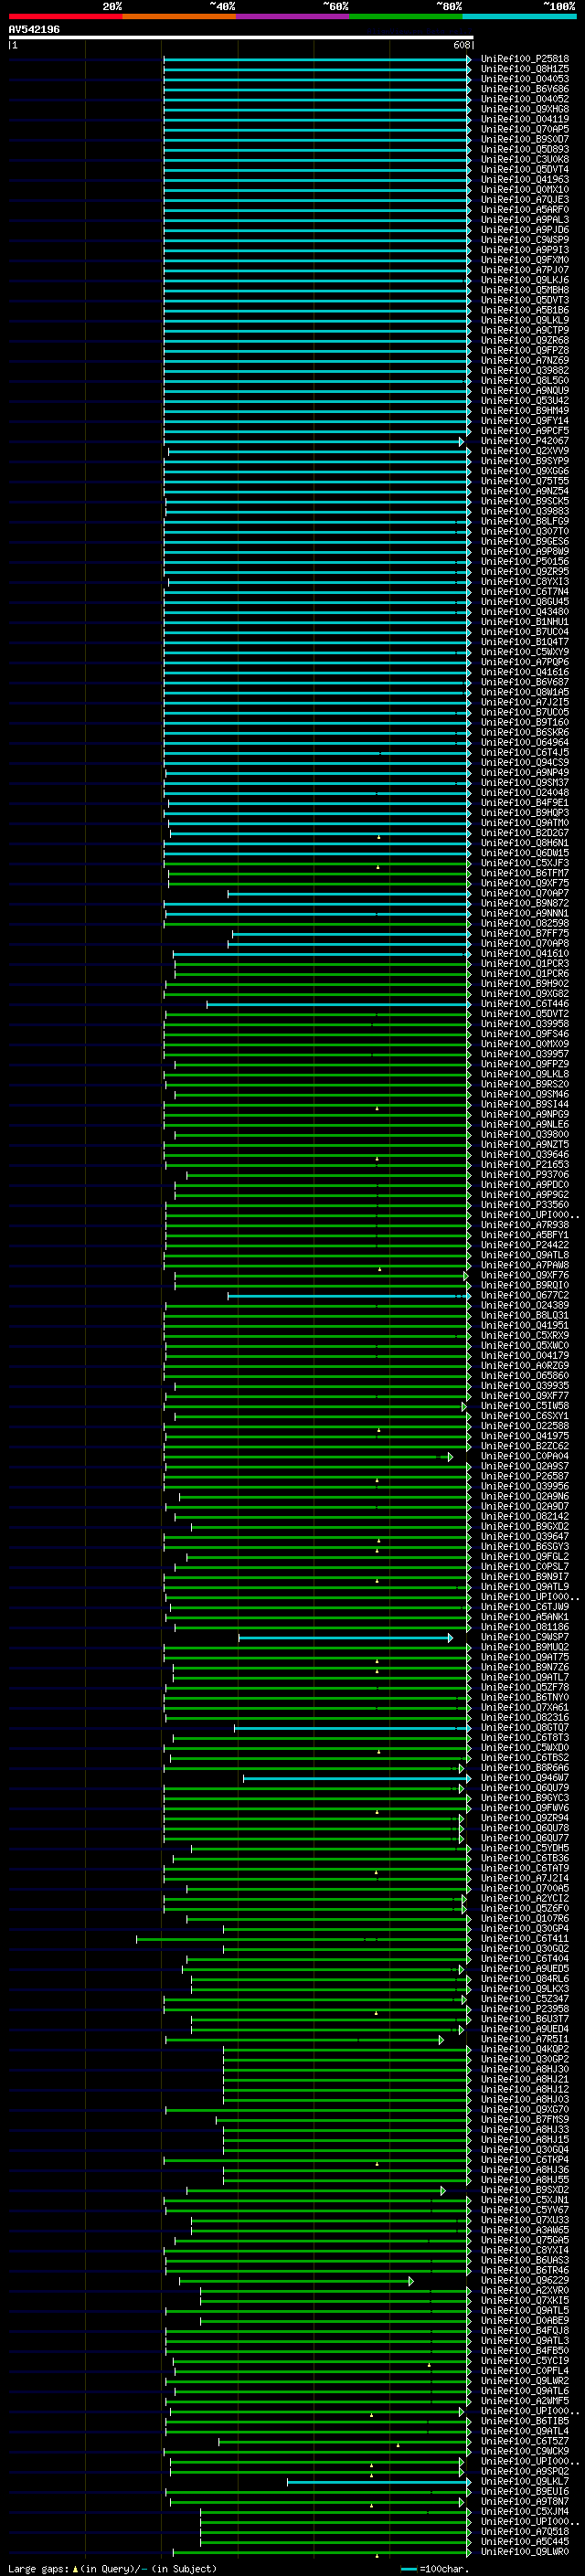Select hit label UniRef100_A9CTP9

[x=524, y=330]
